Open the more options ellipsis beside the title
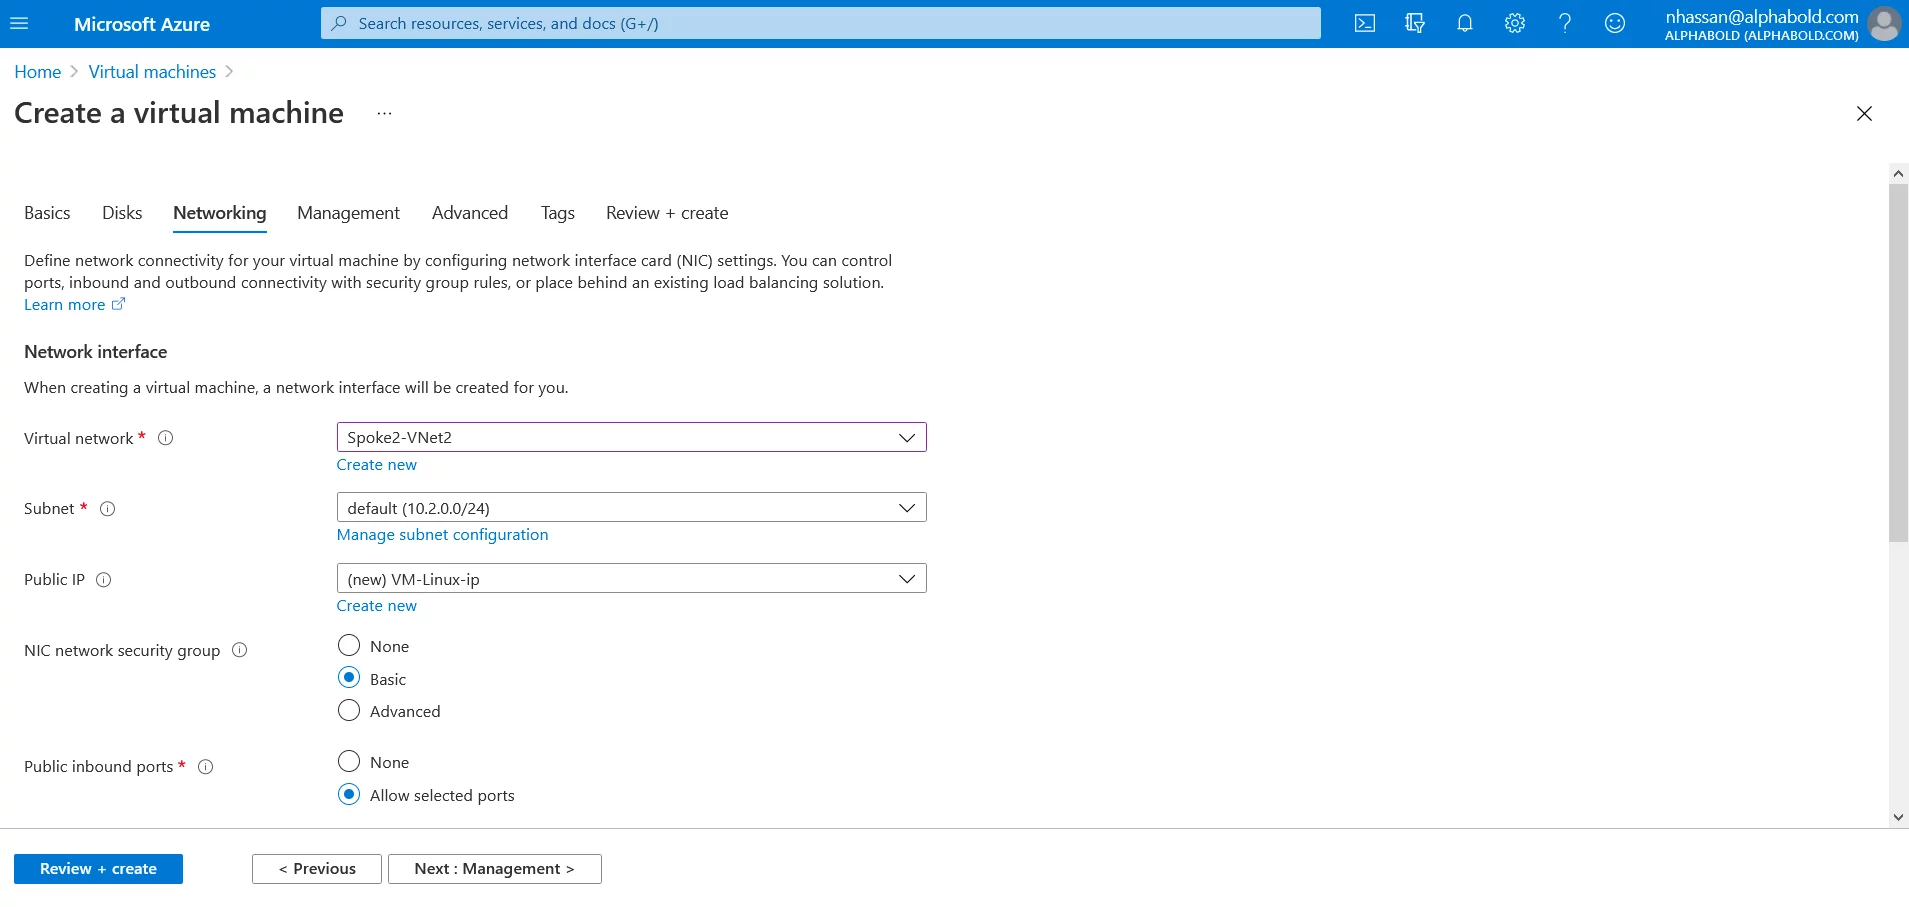This screenshot has width=1909, height=907. pyautogui.click(x=384, y=114)
